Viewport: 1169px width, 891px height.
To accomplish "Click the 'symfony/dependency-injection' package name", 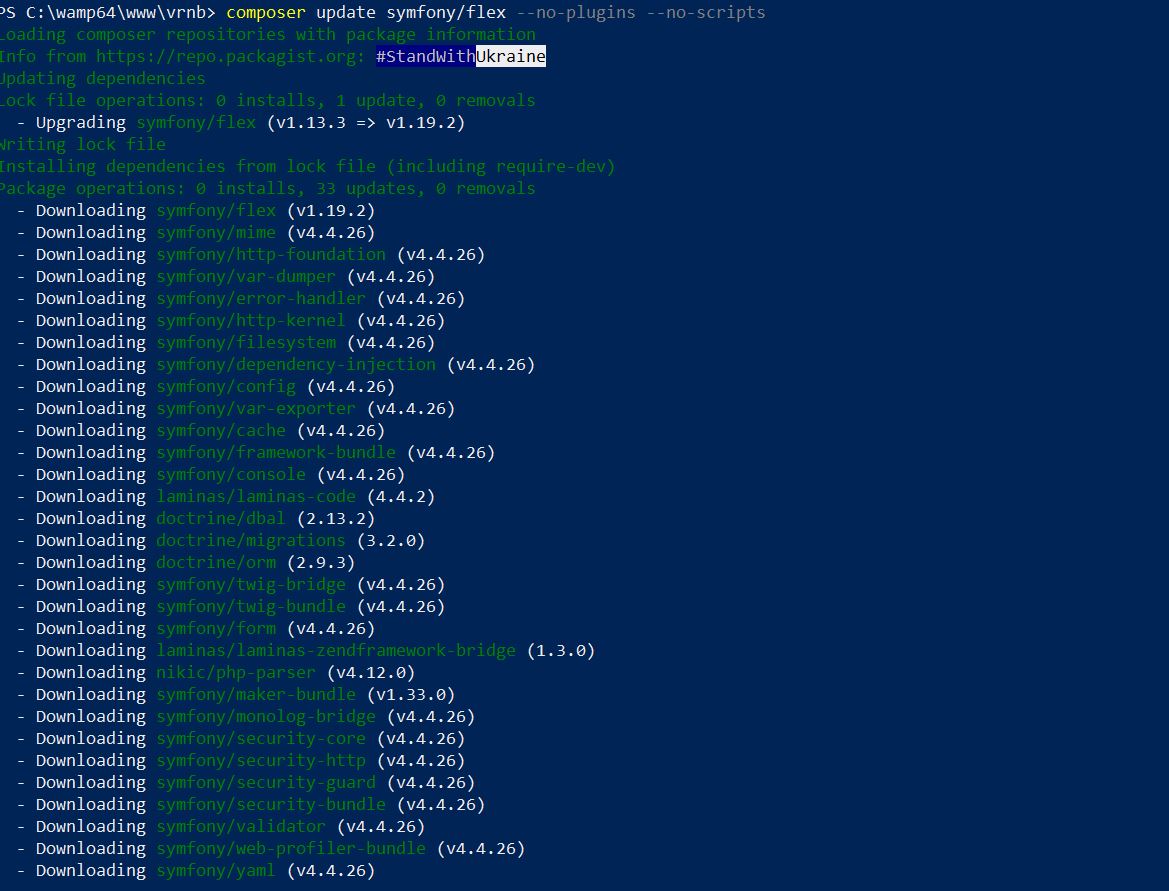I will tap(296, 365).
